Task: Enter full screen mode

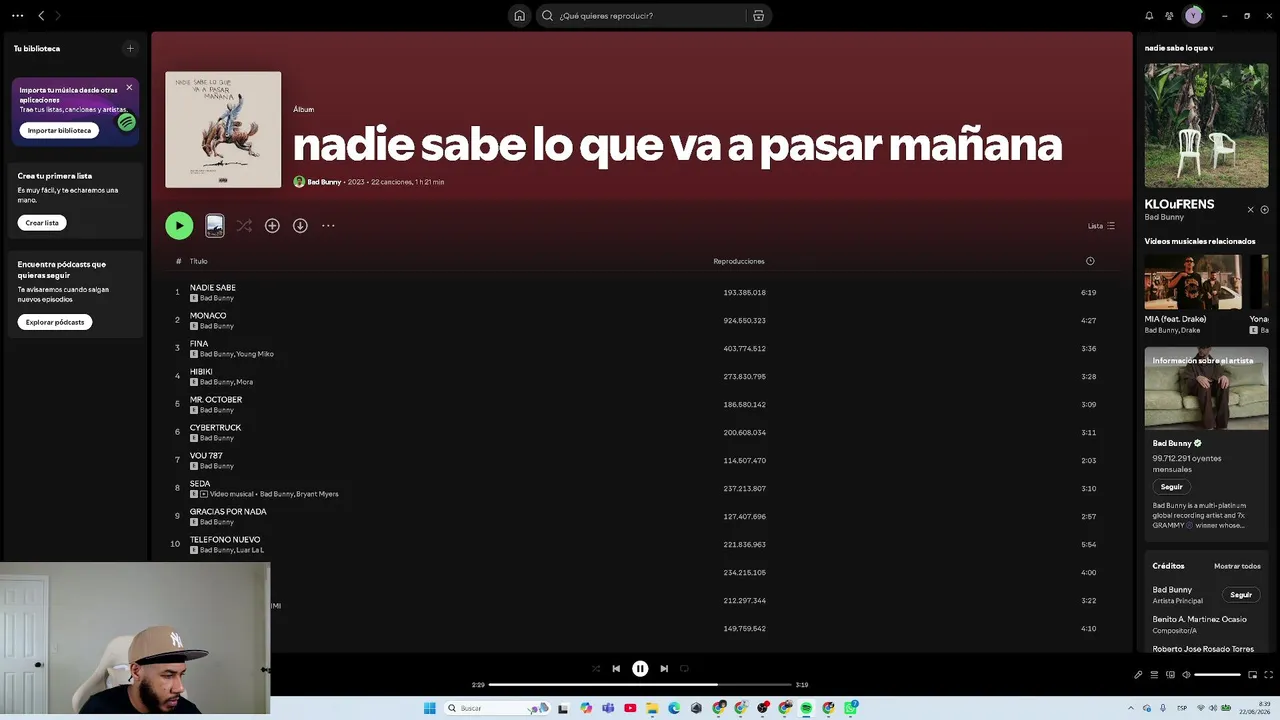Action: 1268,675
